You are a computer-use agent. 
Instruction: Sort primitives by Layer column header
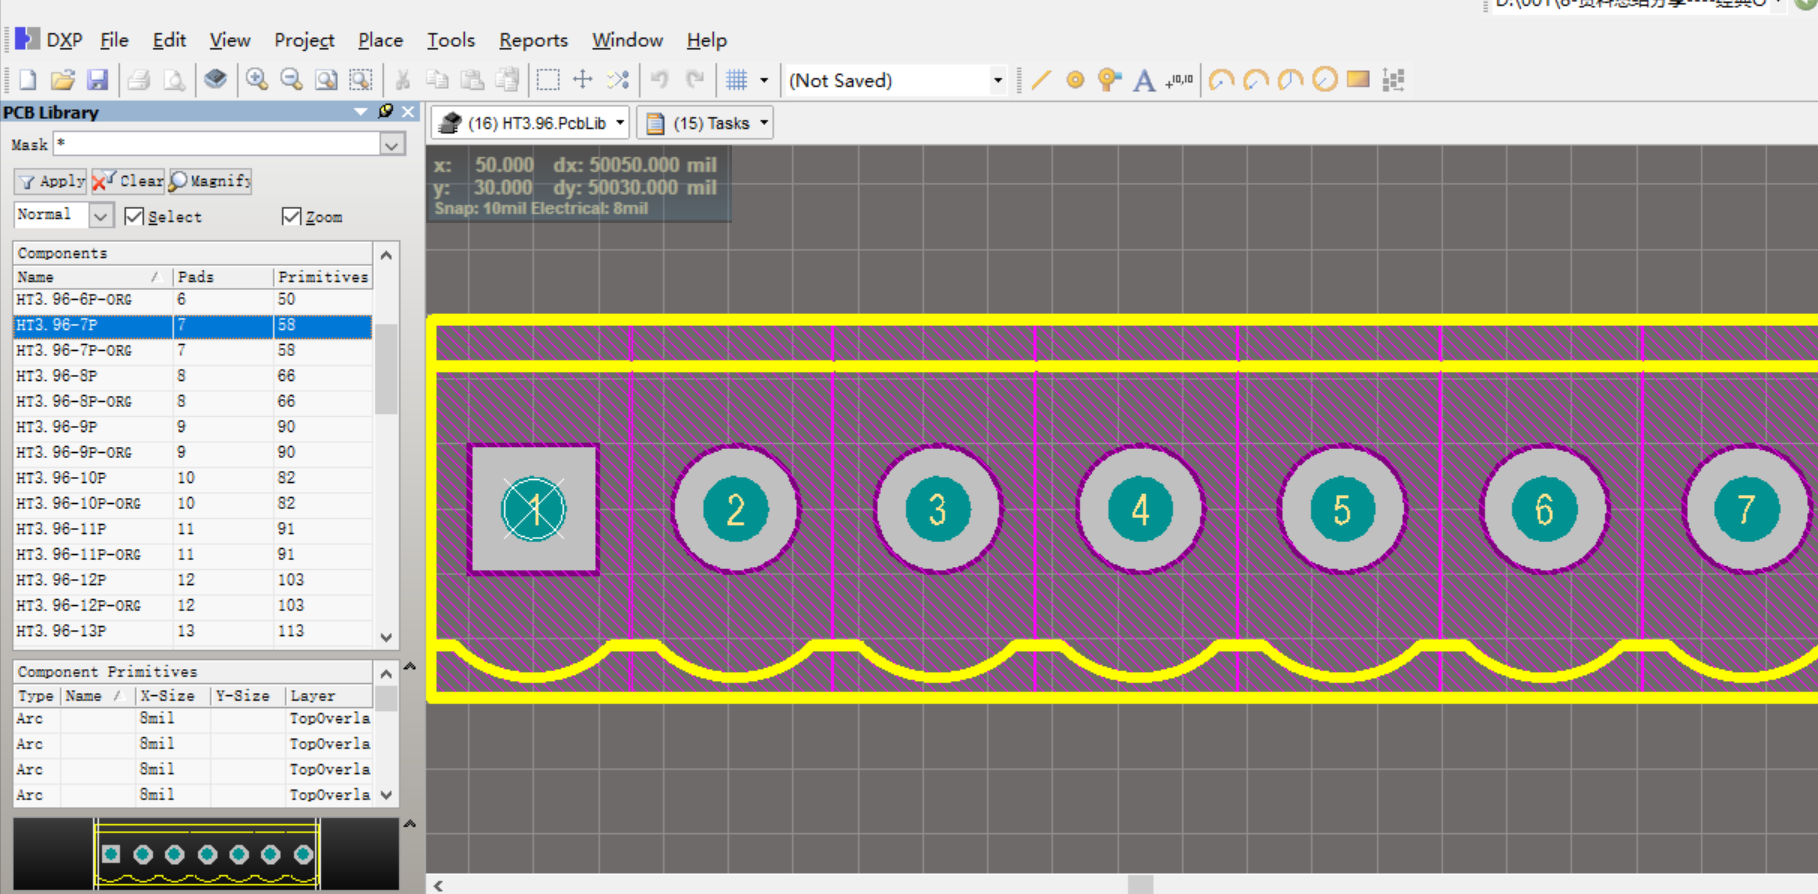pos(329,696)
